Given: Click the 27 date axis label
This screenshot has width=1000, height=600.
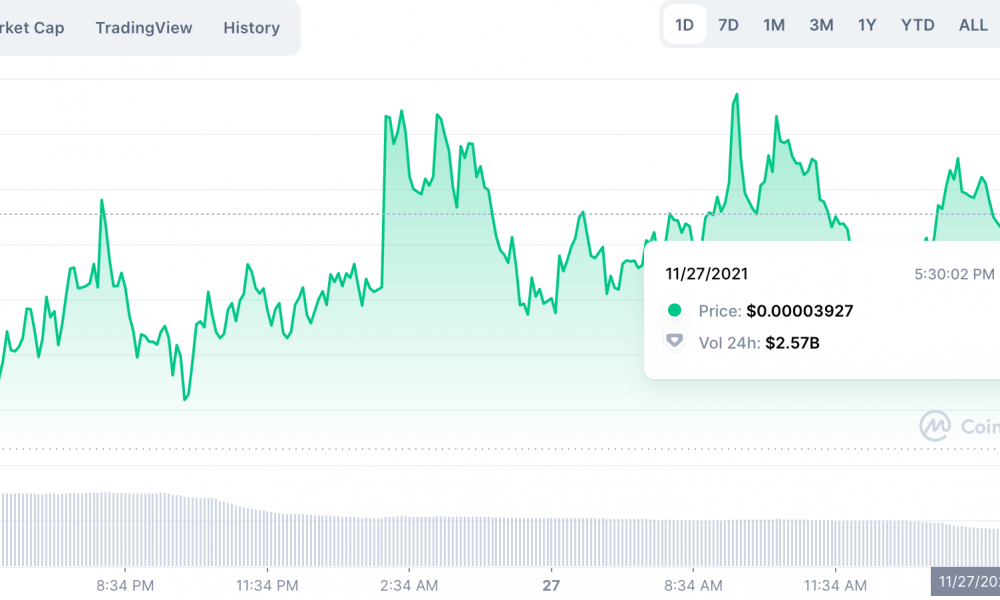Looking at the screenshot, I should pos(551,585).
